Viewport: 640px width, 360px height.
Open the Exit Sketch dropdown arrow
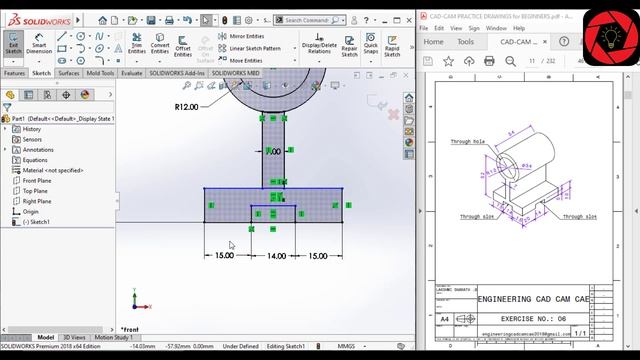click(x=13, y=62)
